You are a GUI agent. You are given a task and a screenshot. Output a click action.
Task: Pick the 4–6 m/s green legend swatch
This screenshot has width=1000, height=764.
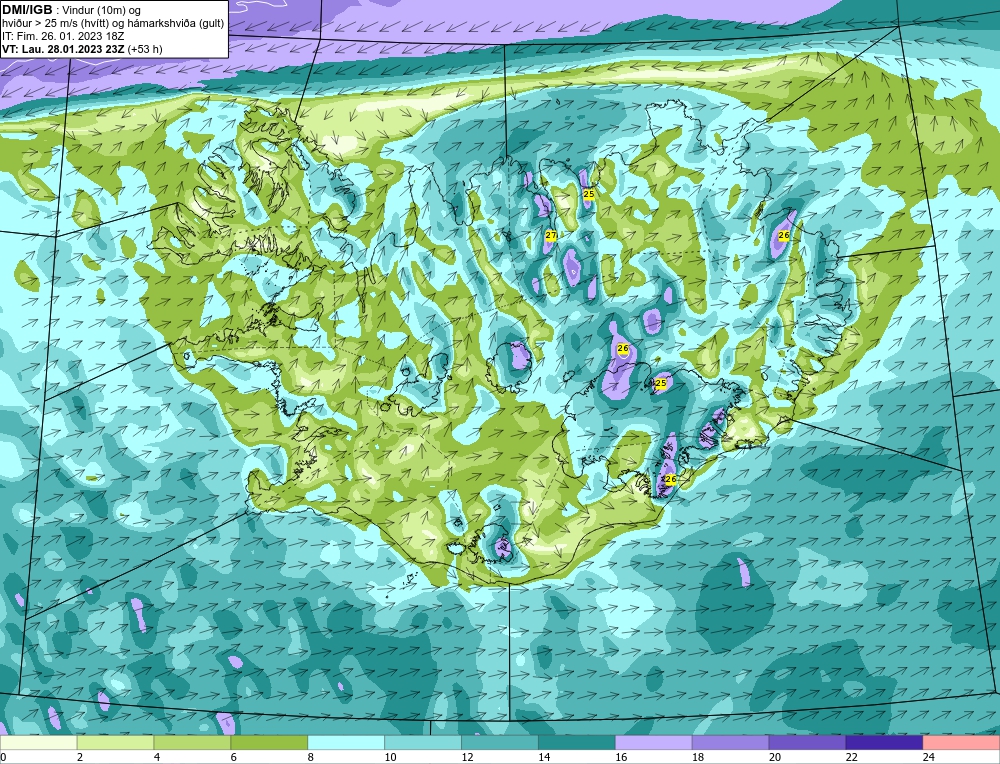[x=192, y=743]
